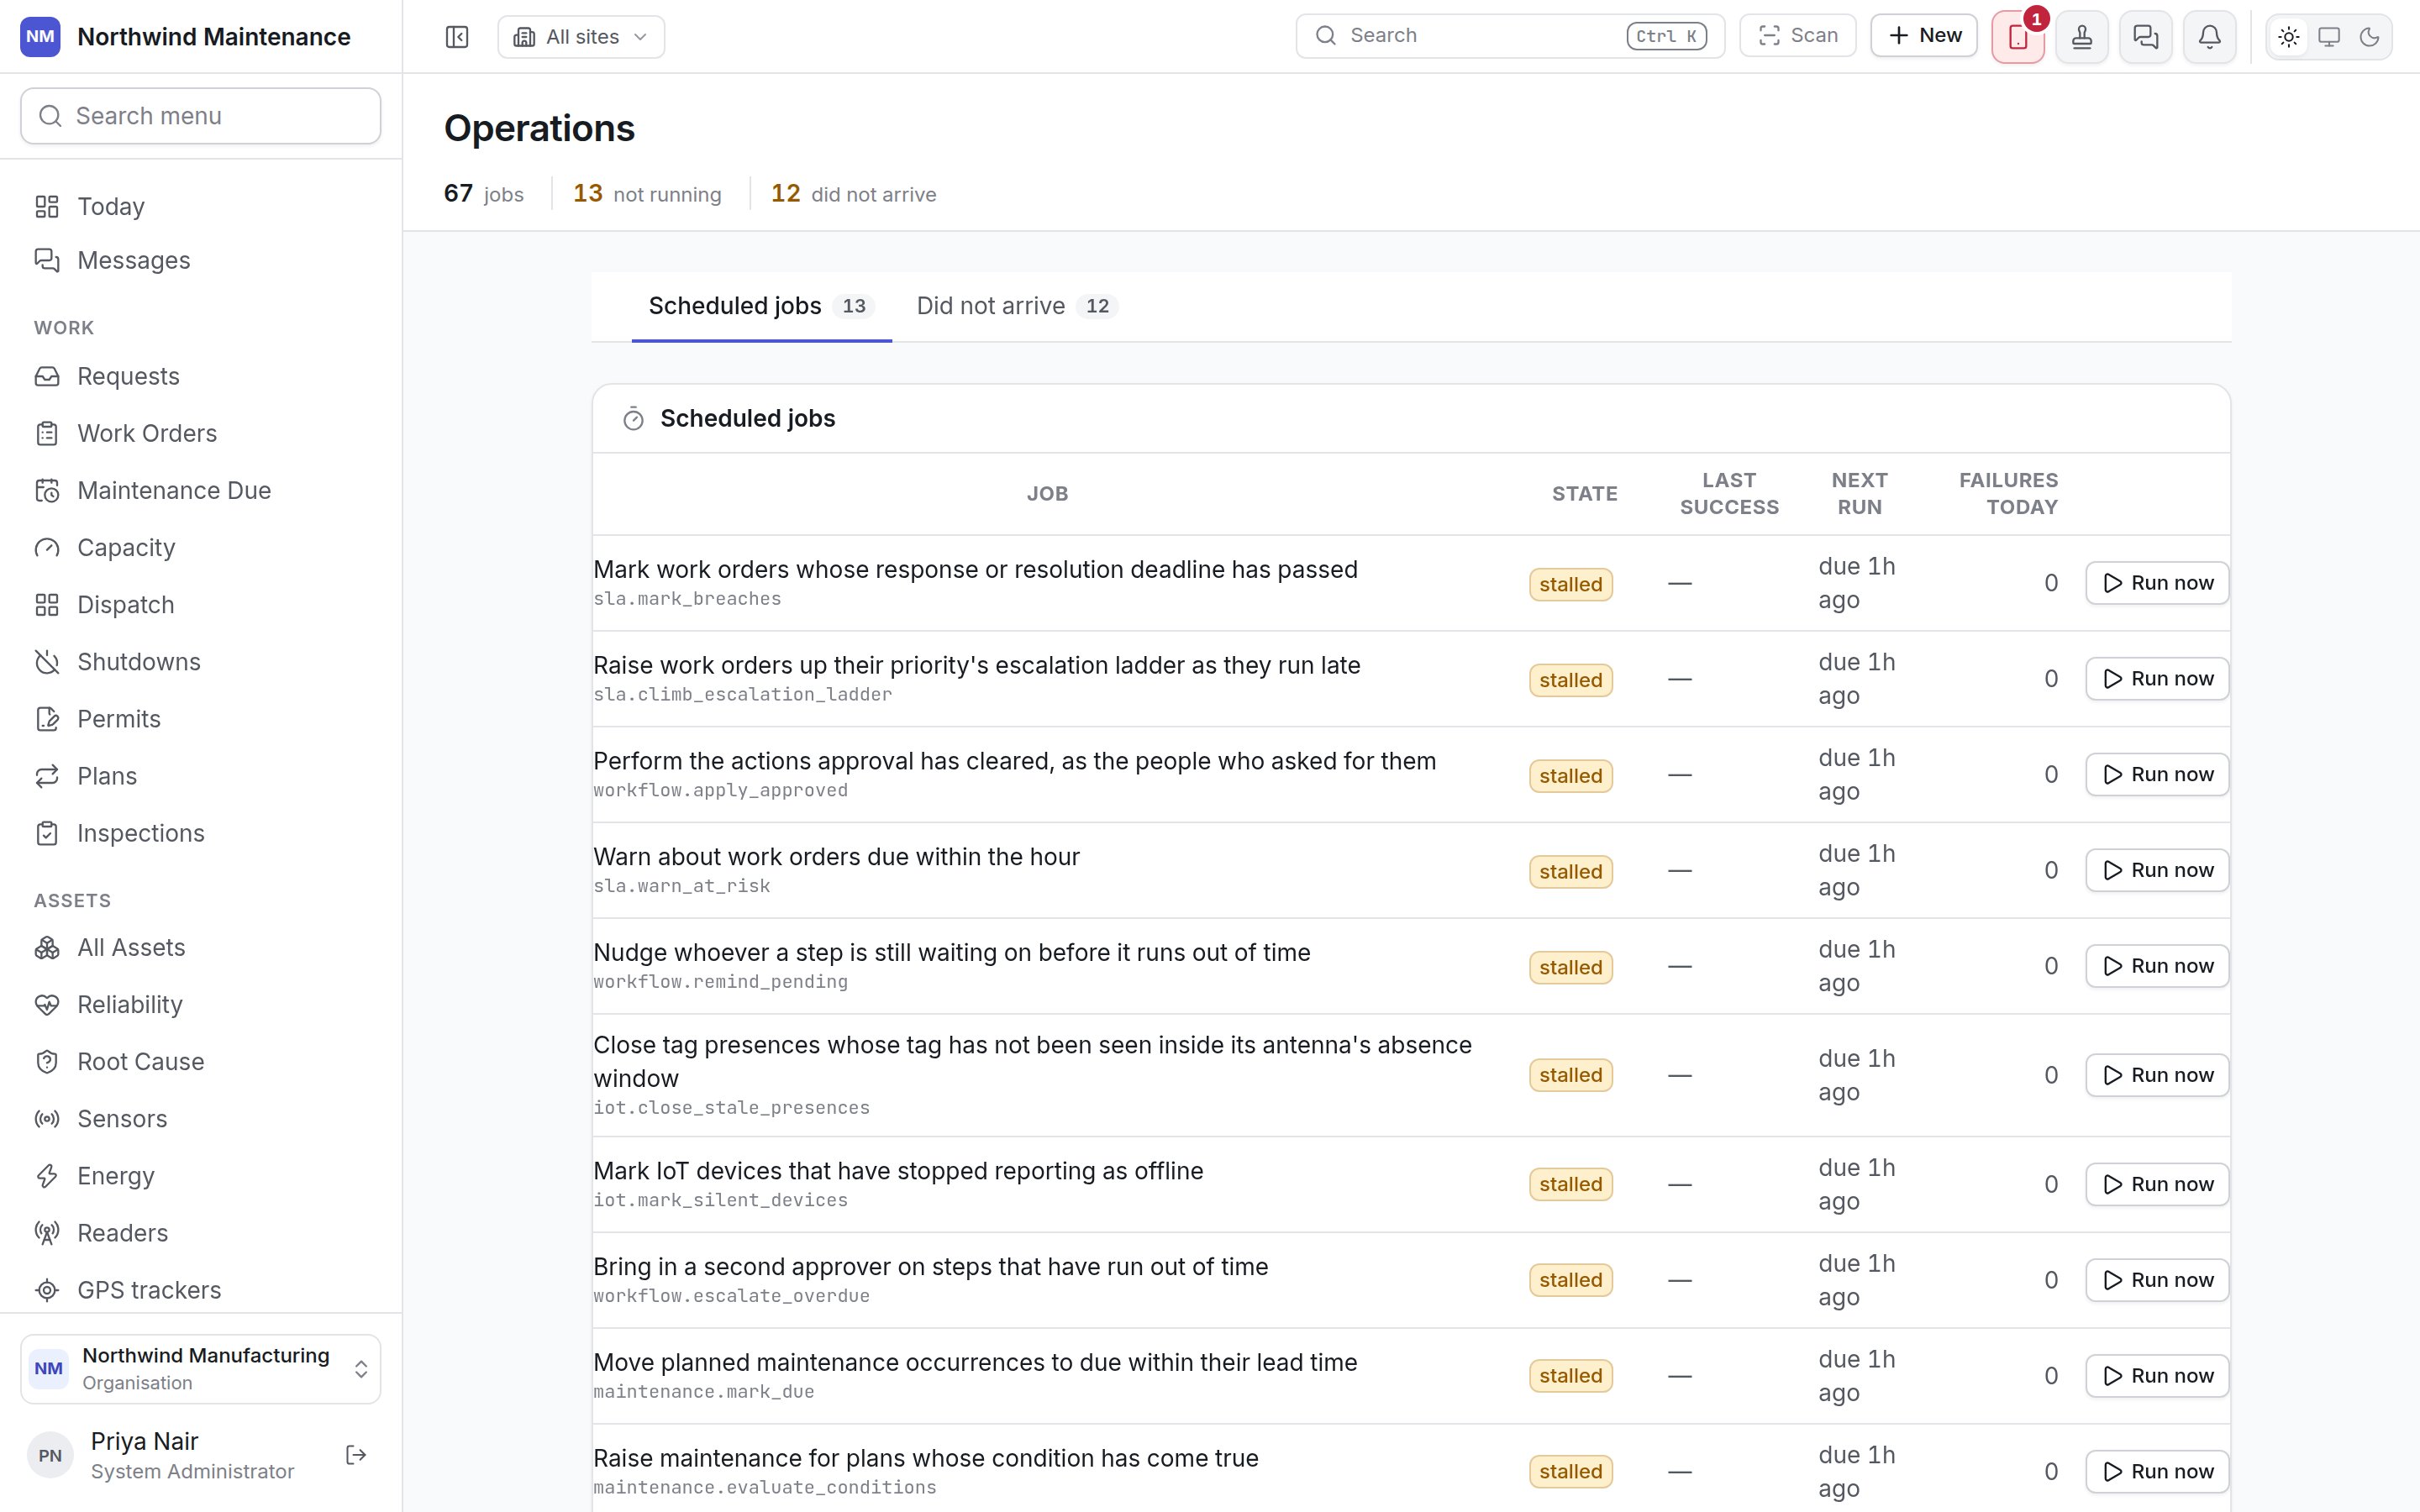Screen dimensions: 2420x1512
Task: Click the Scan button
Action: point(1798,35)
